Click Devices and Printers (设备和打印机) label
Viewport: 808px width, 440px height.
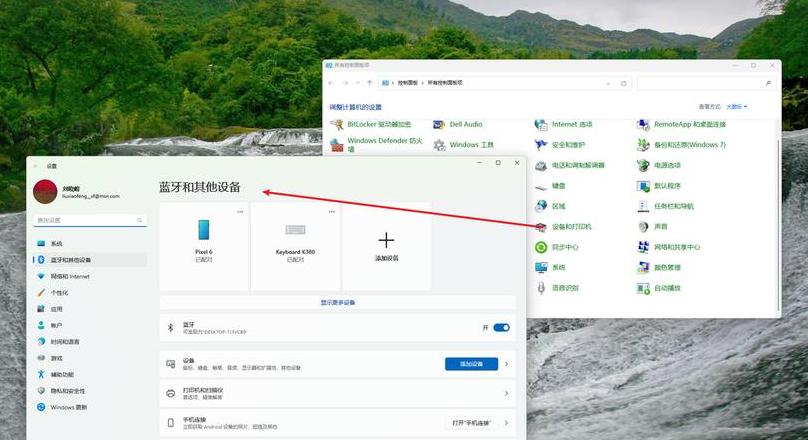[x=571, y=227]
